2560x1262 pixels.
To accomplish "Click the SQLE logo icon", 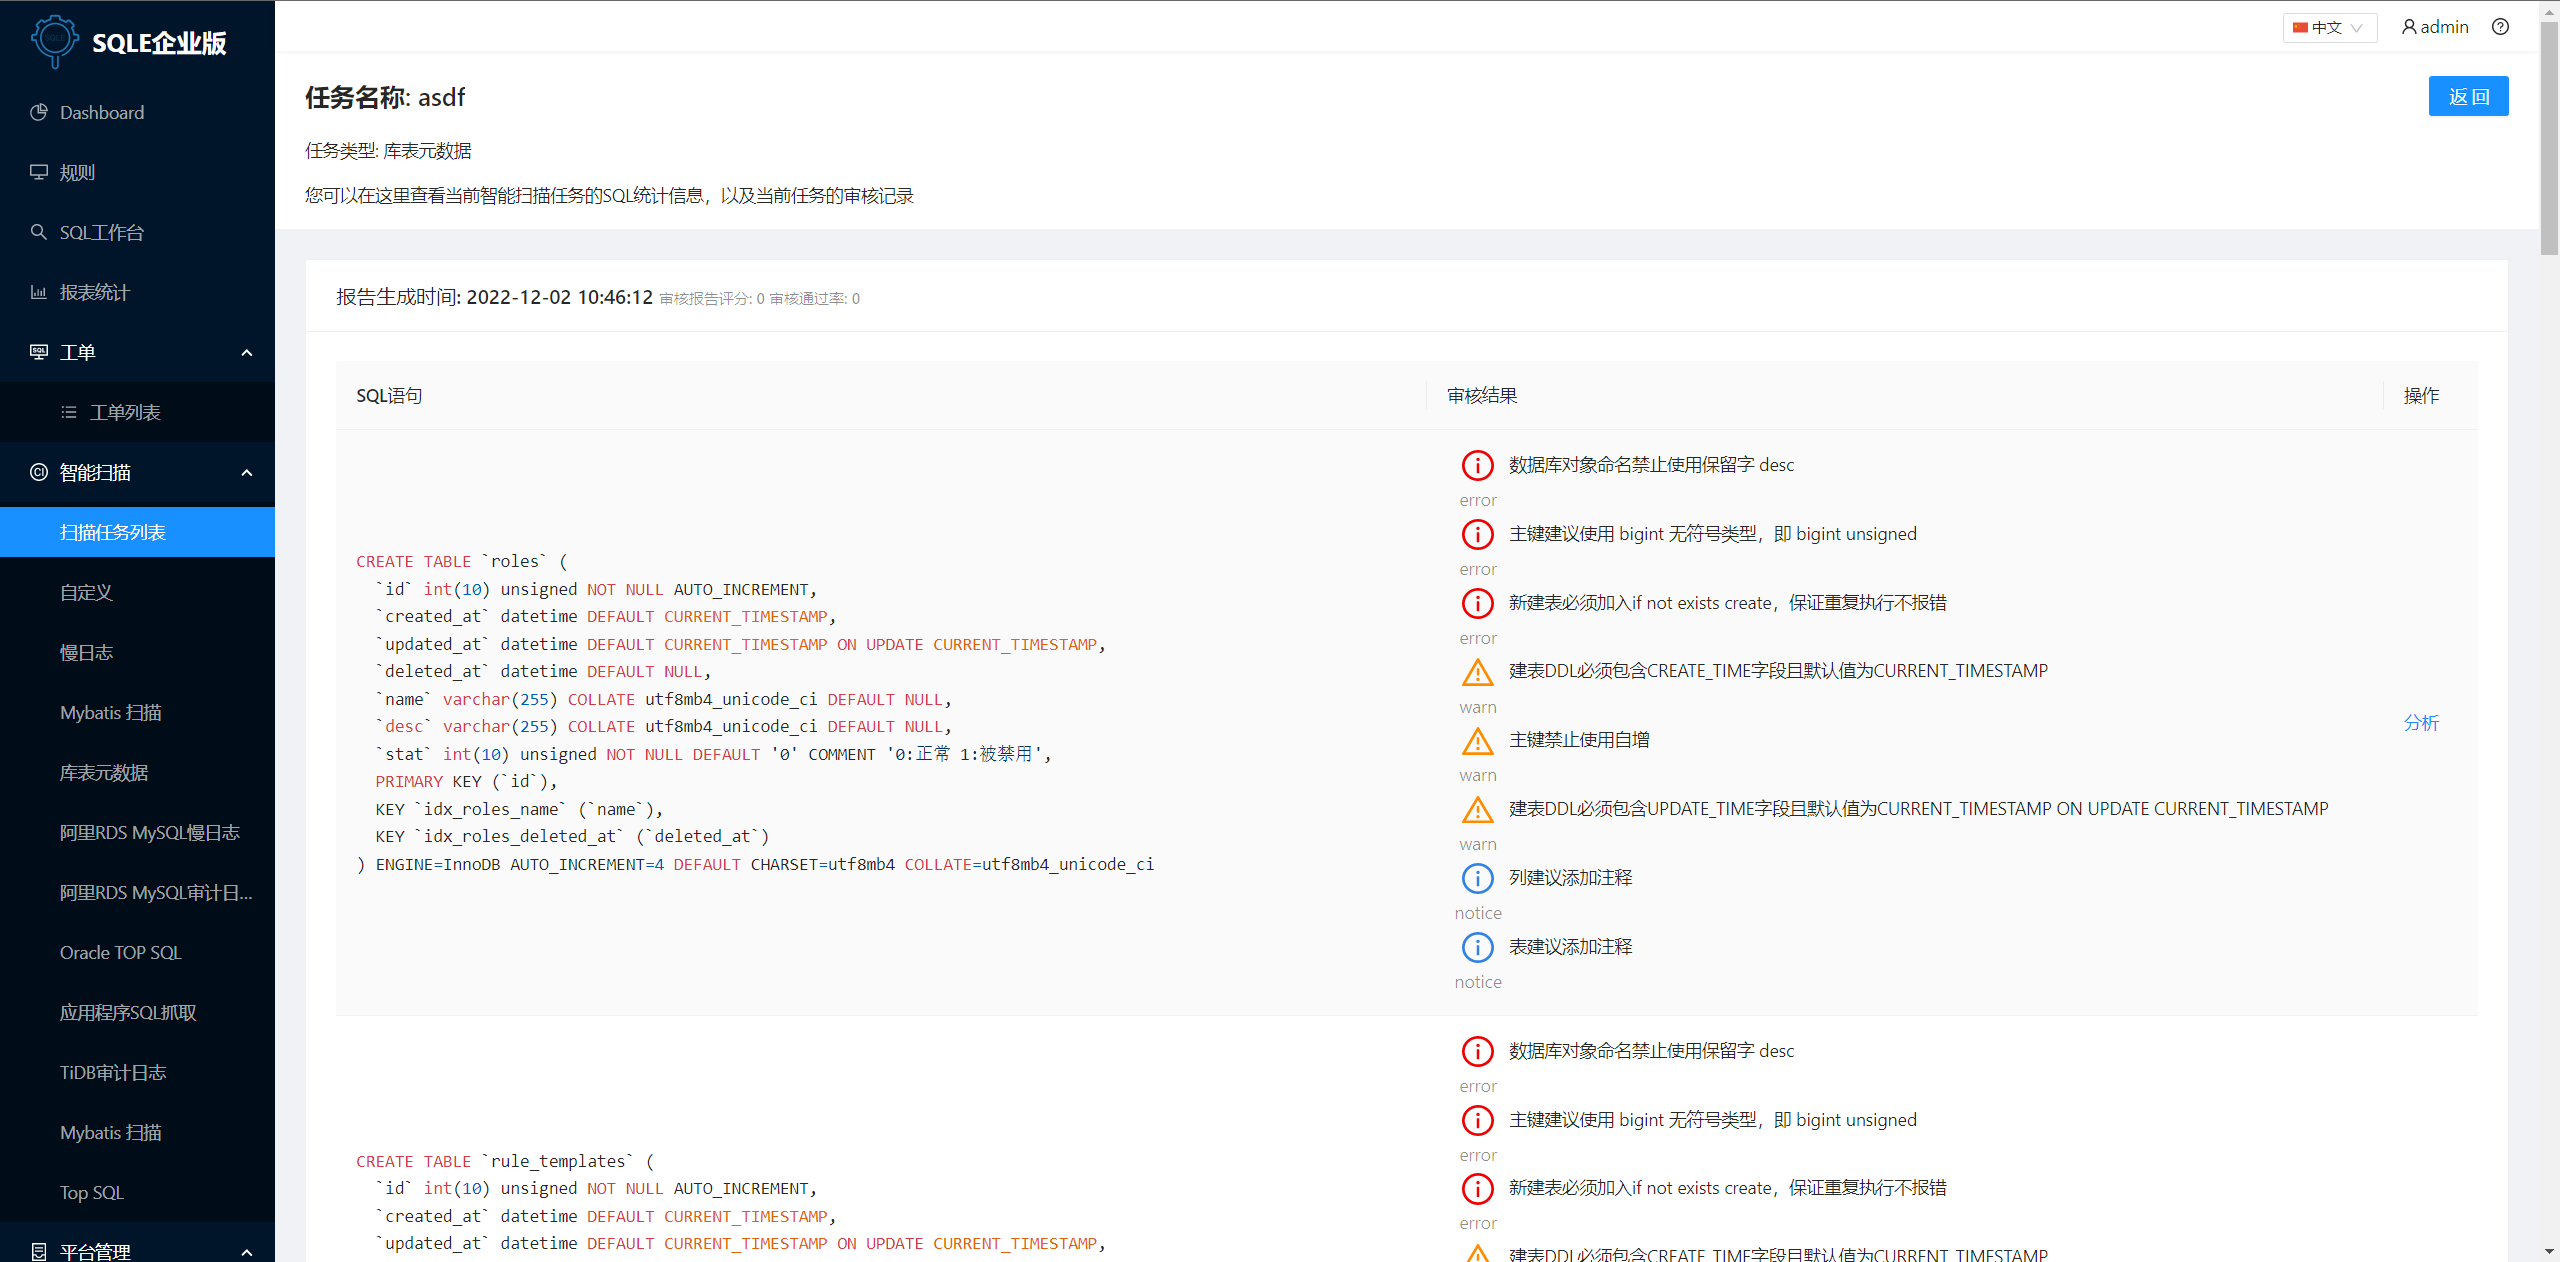I will pyautogui.click(x=54, y=42).
